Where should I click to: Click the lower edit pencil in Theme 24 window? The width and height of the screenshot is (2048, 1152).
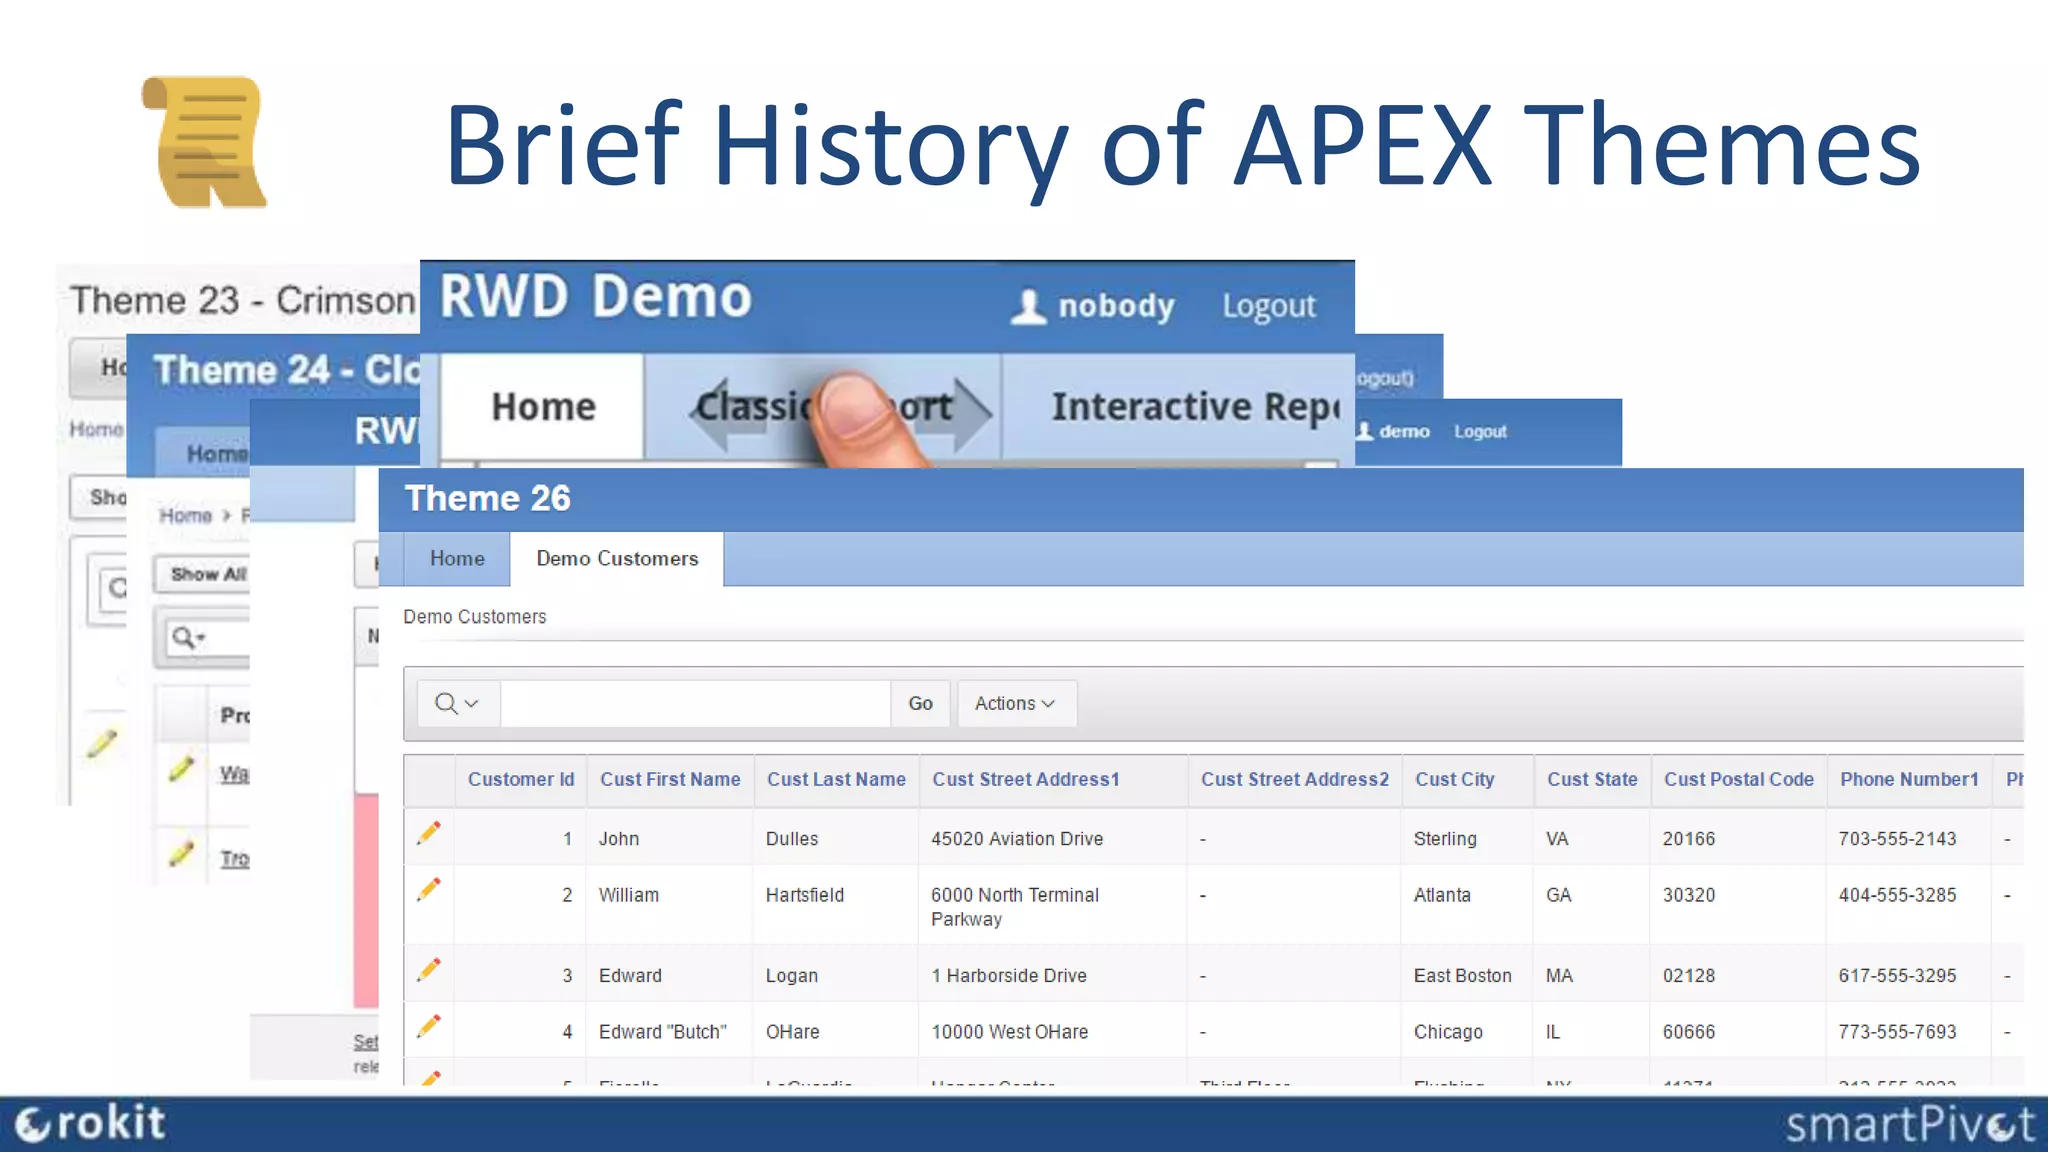click(181, 853)
